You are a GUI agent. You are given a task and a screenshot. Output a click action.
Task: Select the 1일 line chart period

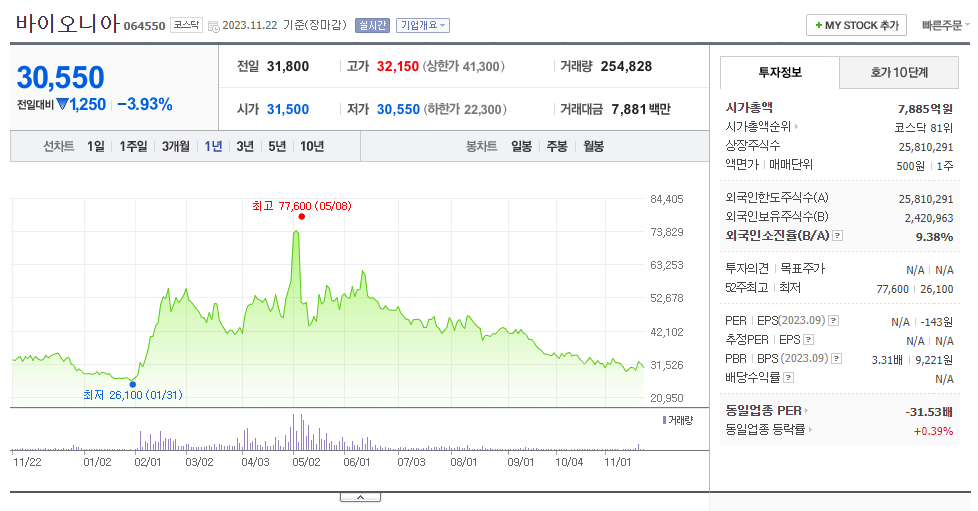(x=95, y=147)
